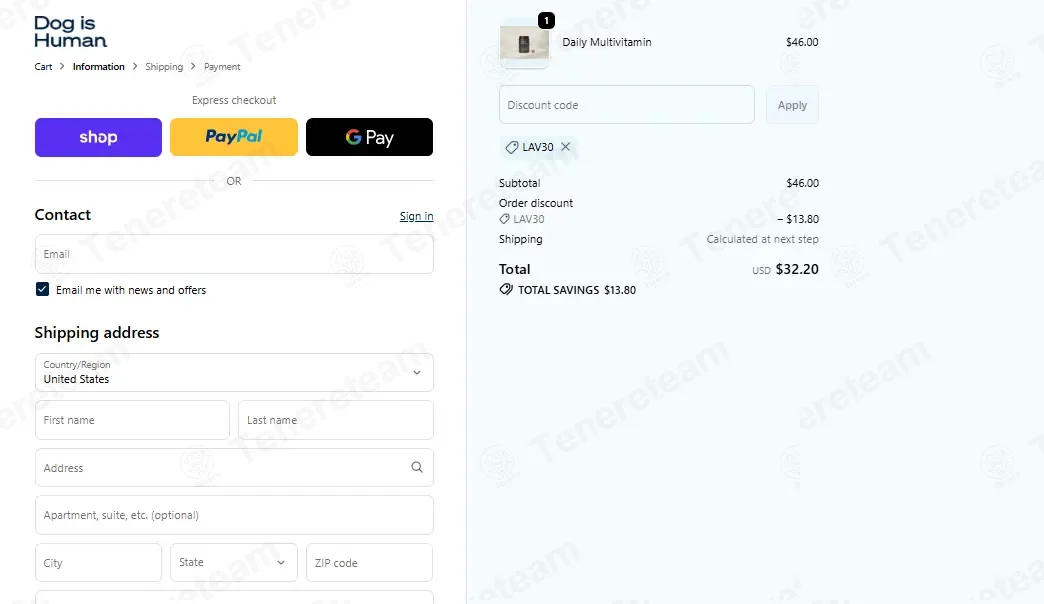Pay with Shop Pay express button
Screen dimensions: 1044x604
[98, 137]
